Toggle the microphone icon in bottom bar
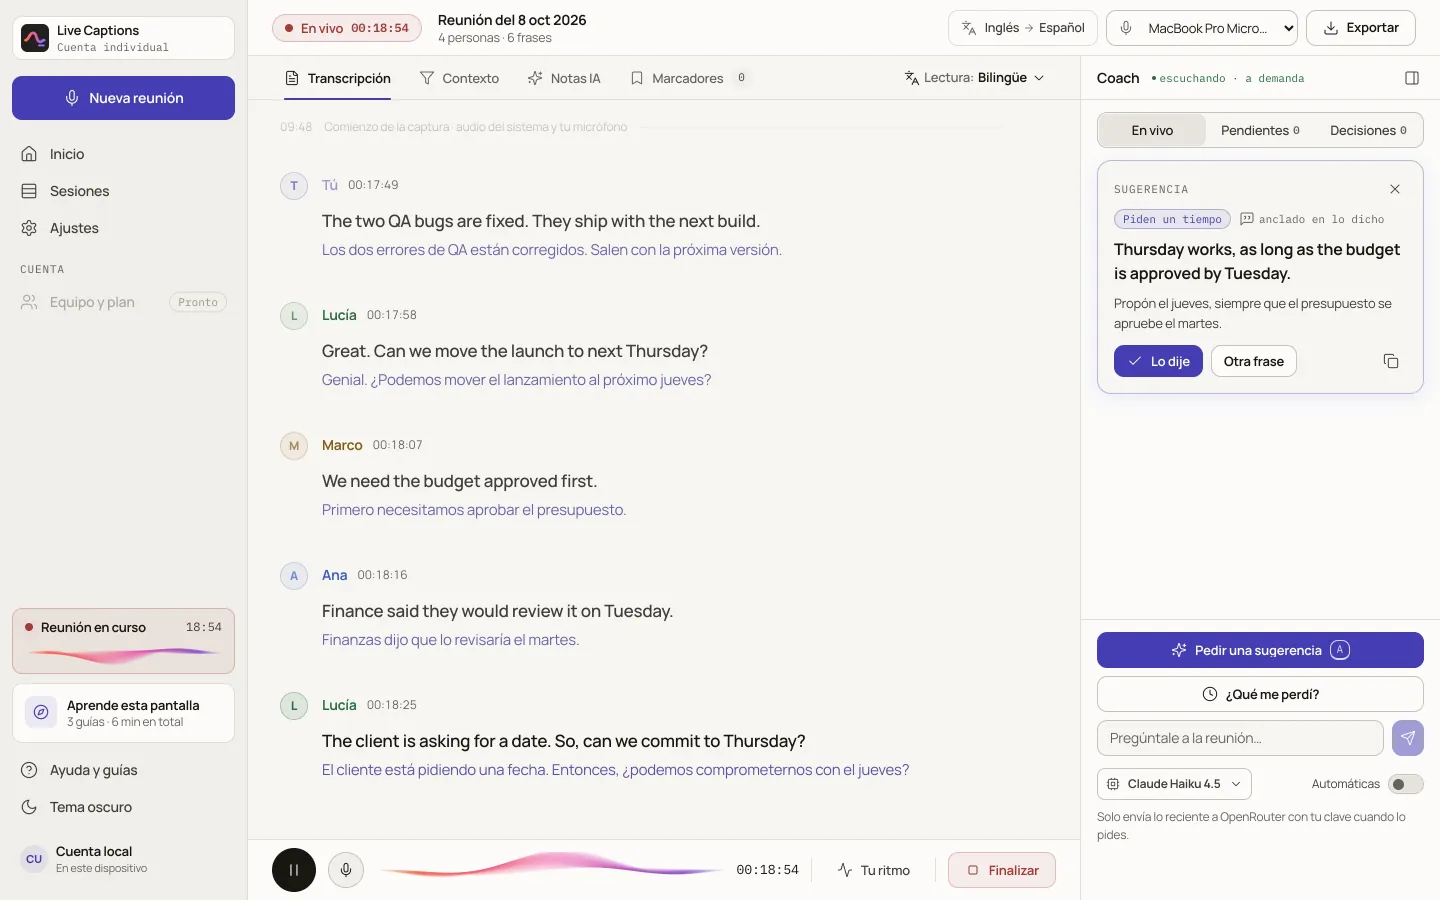This screenshot has width=1440, height=900. point(346,870)
